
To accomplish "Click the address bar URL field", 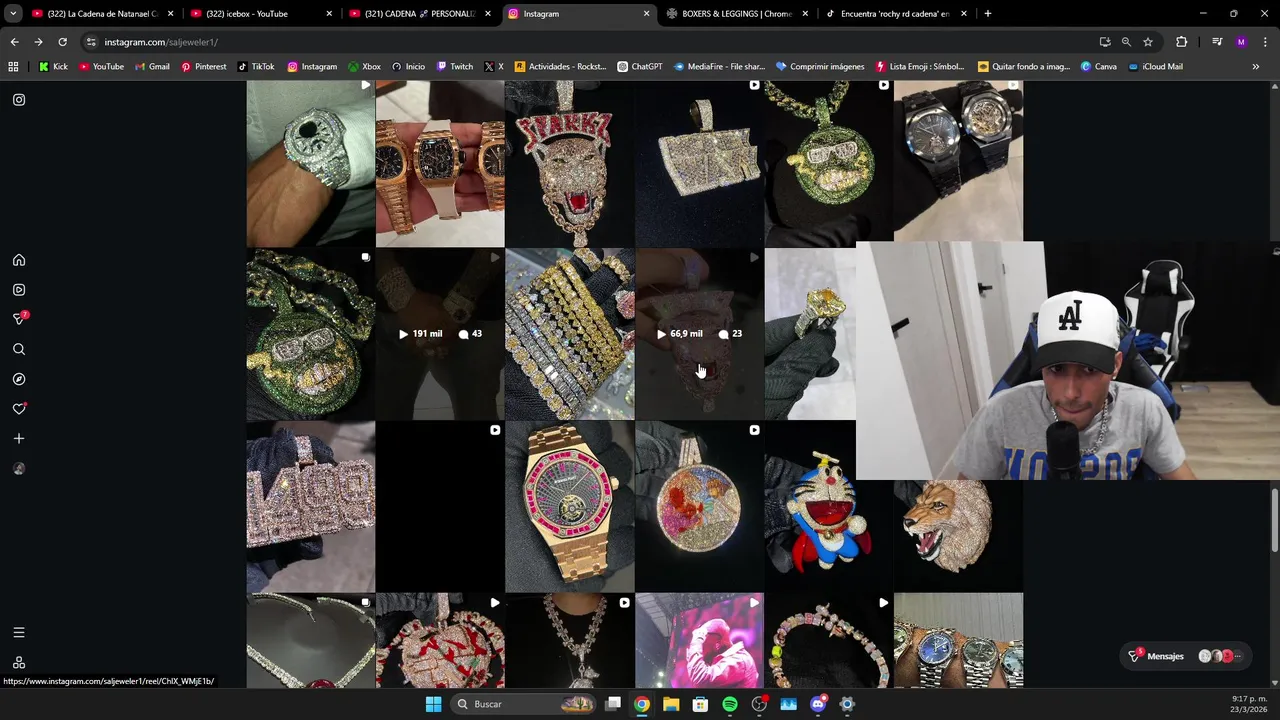I will point(590,42).
